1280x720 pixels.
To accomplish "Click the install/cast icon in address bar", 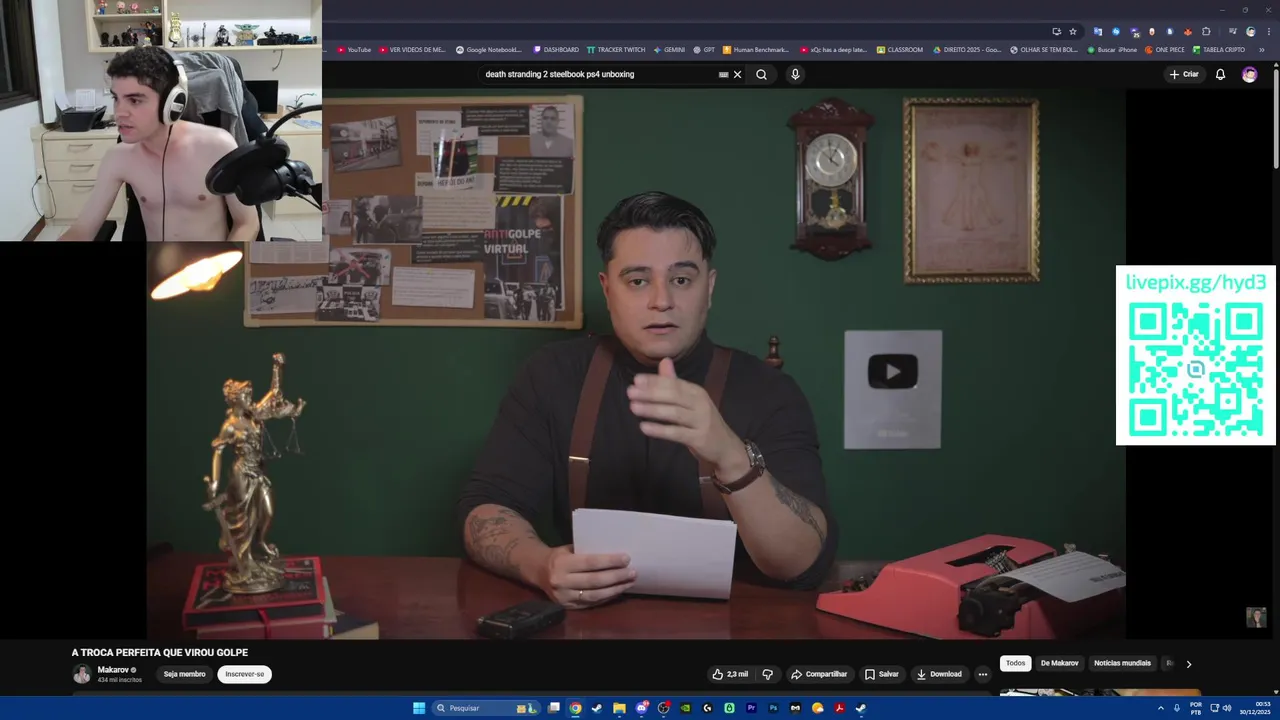I will 1056,31.
